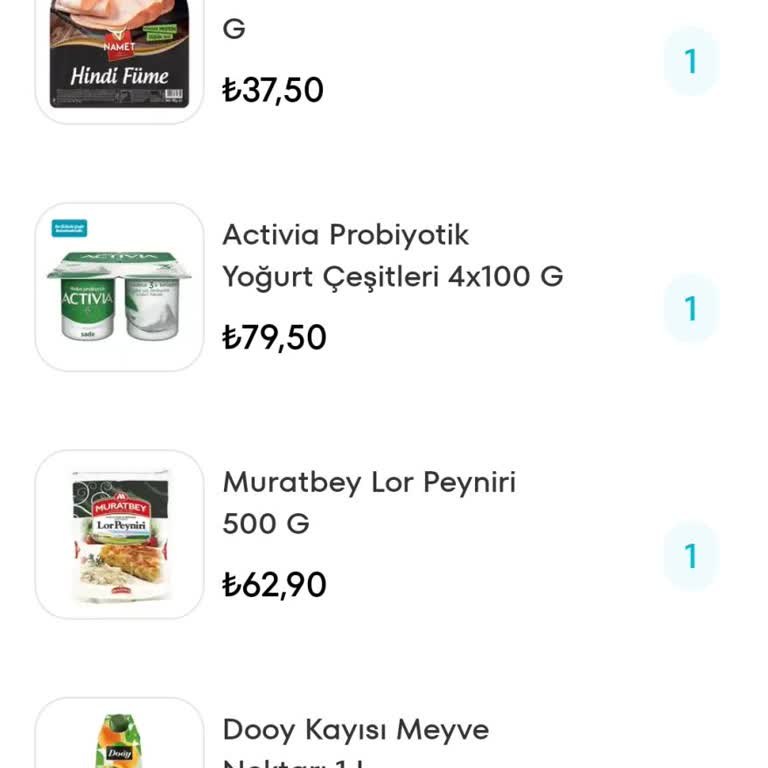The width and height of the screenshot is (768, 768).
Task: Tap the lone G weight text above ₺37,50
Action: point(233,28)
